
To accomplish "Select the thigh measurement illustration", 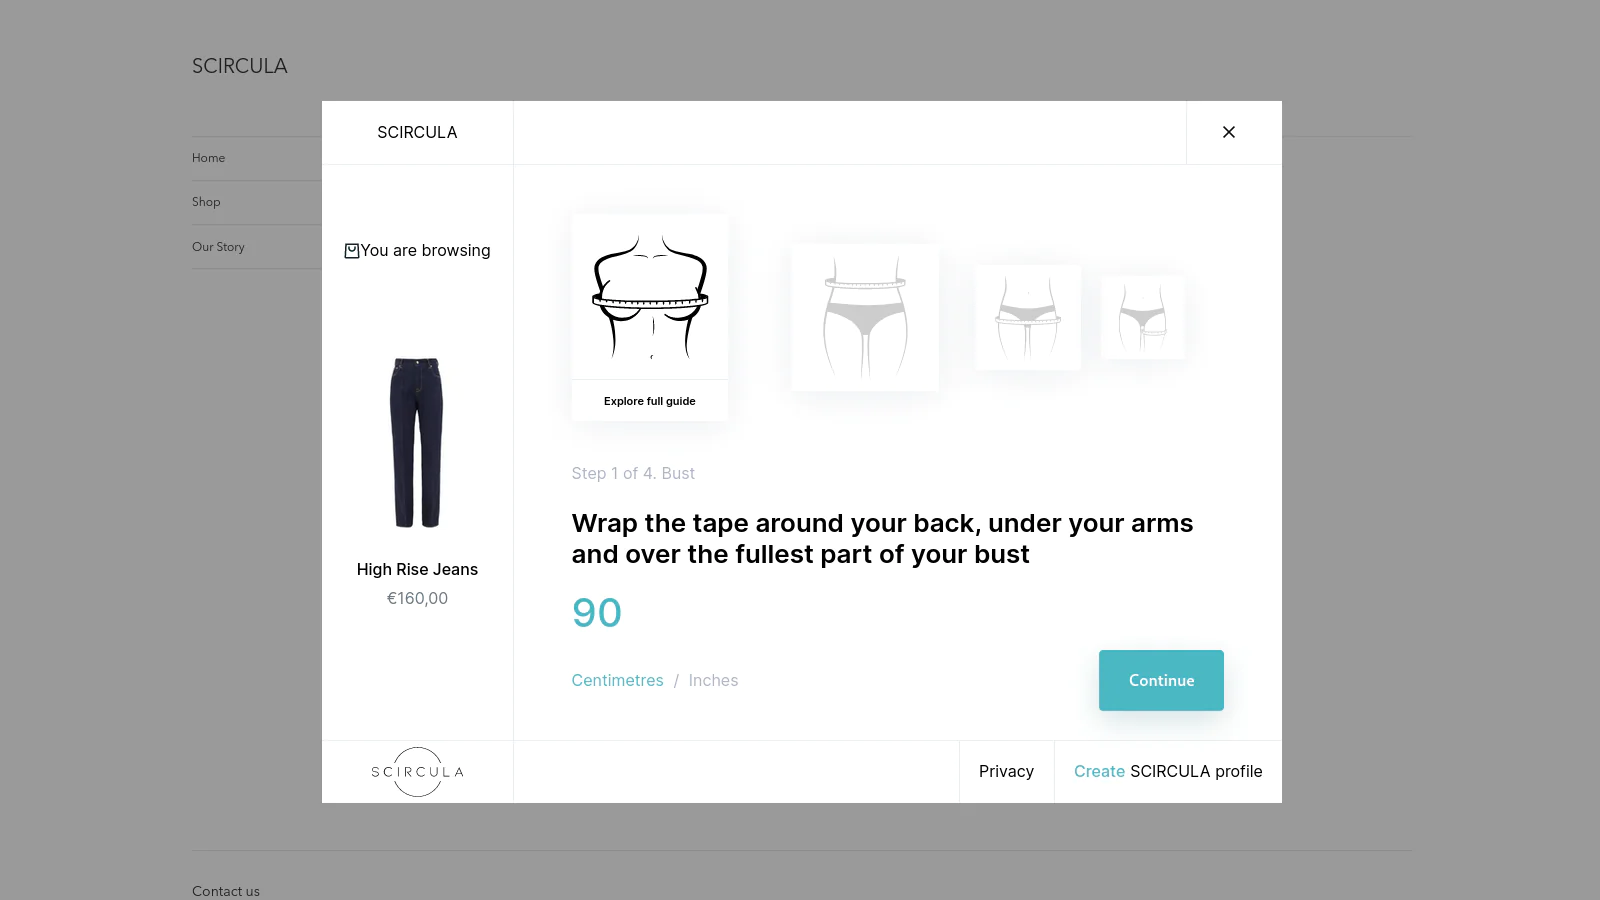I will pyautogui.click(x=1143, y=317).
